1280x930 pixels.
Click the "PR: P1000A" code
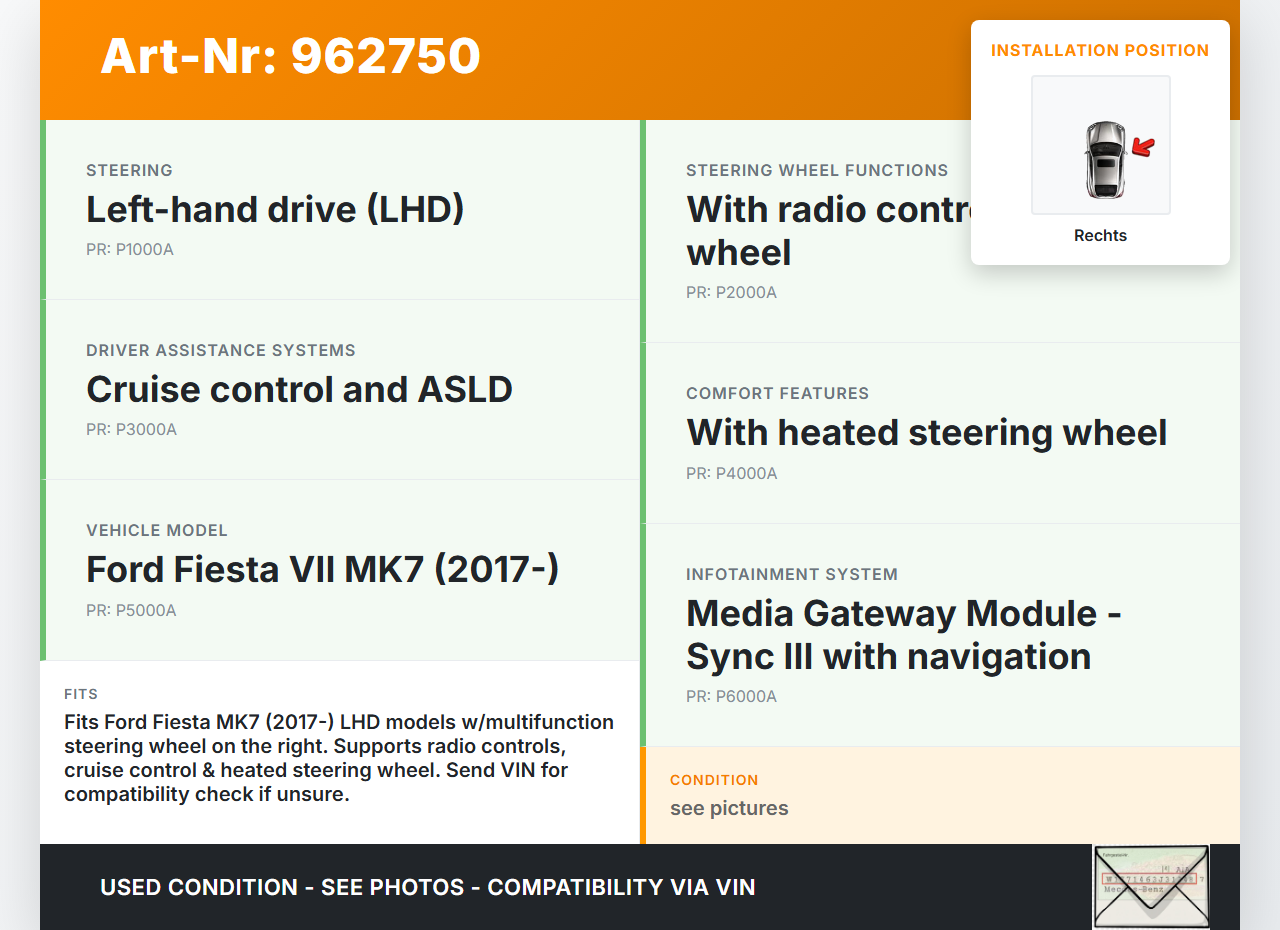tap(130, 249)
